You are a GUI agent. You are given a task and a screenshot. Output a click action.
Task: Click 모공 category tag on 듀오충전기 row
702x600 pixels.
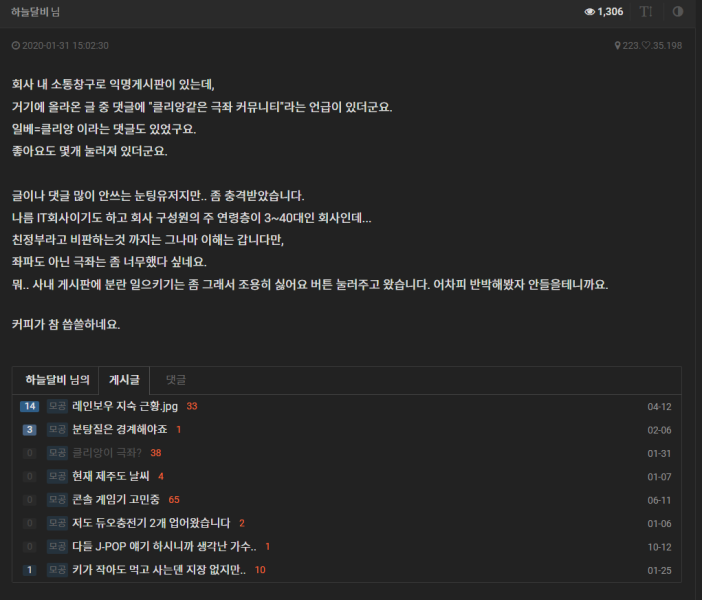pos(57,523)
